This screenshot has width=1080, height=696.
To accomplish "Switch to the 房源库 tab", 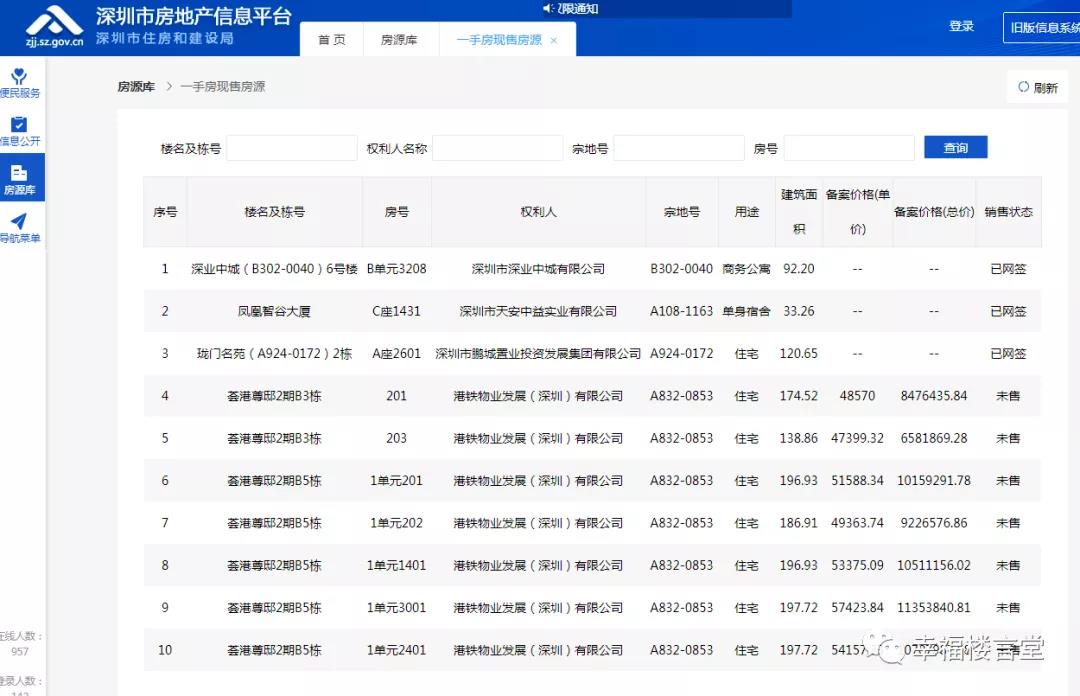I will (x=399, y=40).
